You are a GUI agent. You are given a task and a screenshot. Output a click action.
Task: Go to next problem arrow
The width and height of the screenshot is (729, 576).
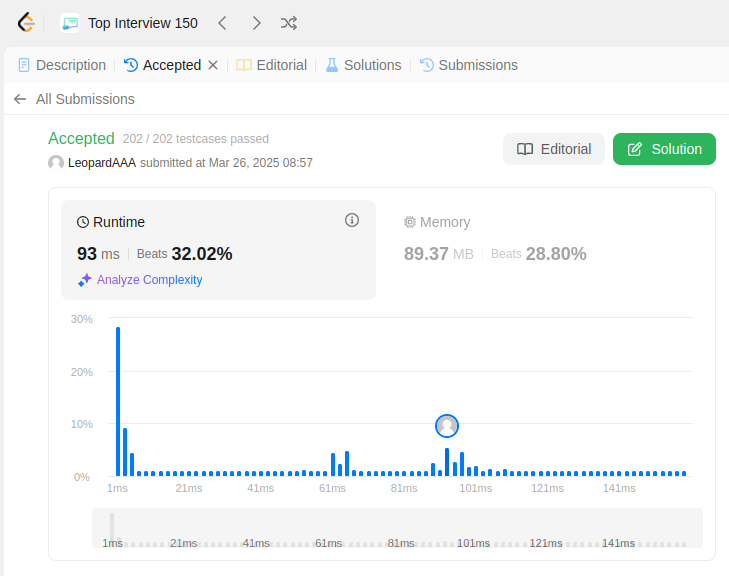click(x=256, y=23)
